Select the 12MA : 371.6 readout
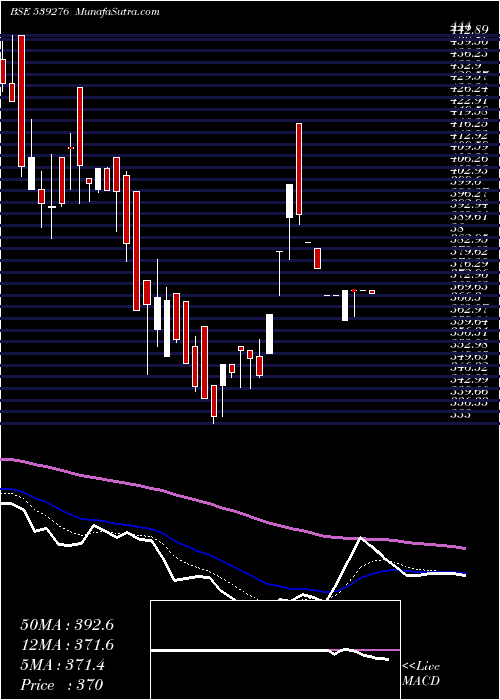The image size is (500, 700). tap(67, 645)
